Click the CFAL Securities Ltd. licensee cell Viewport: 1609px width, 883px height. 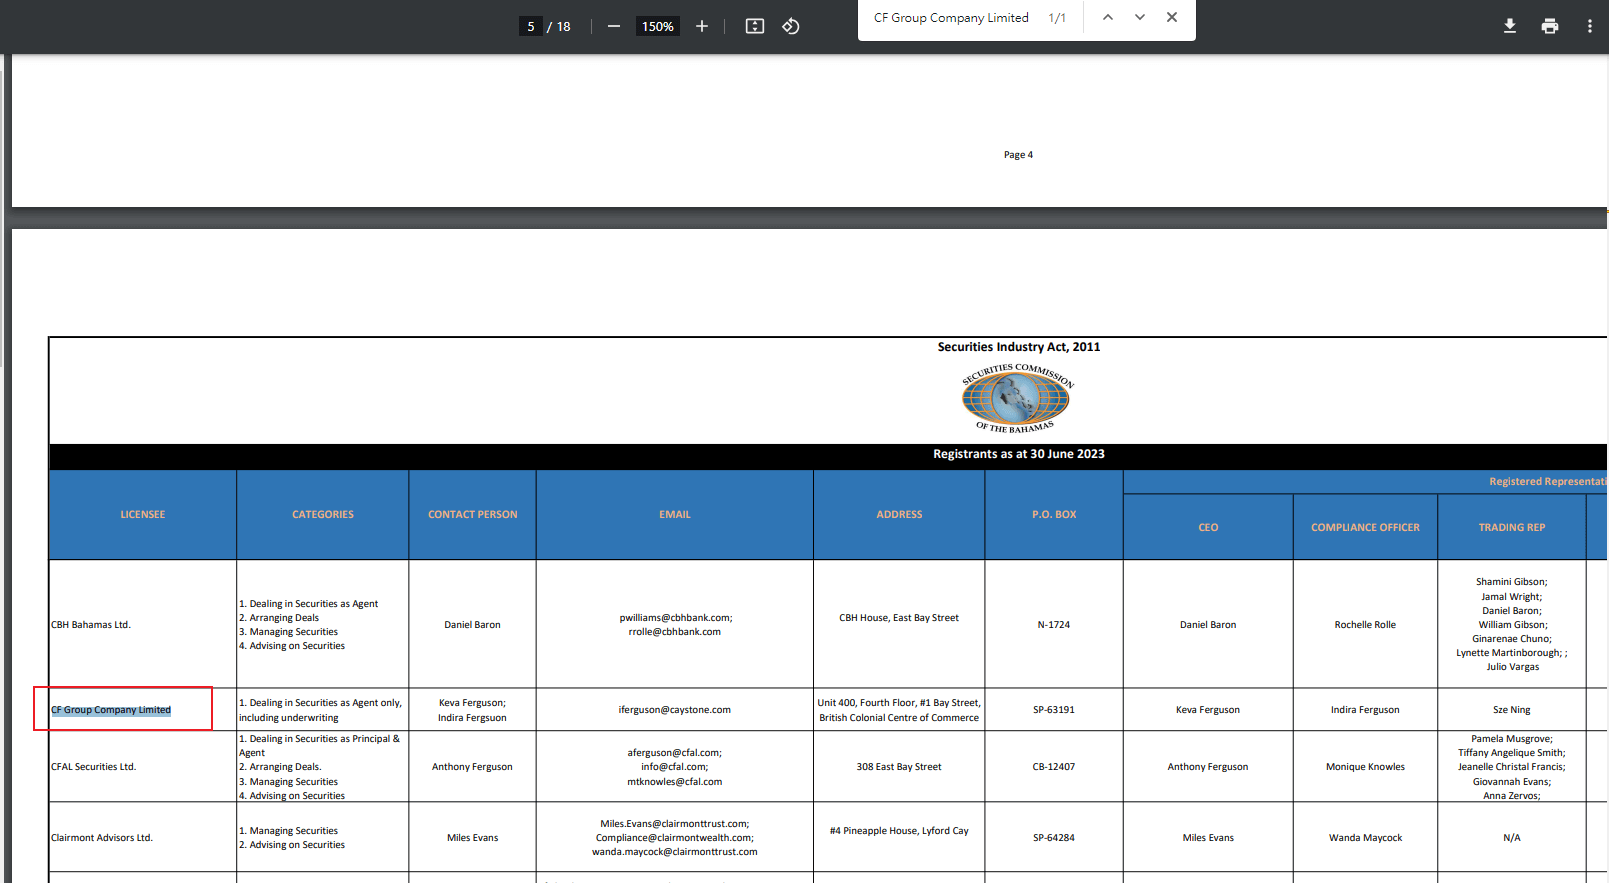pyautogui.click(x=93, y=767)
